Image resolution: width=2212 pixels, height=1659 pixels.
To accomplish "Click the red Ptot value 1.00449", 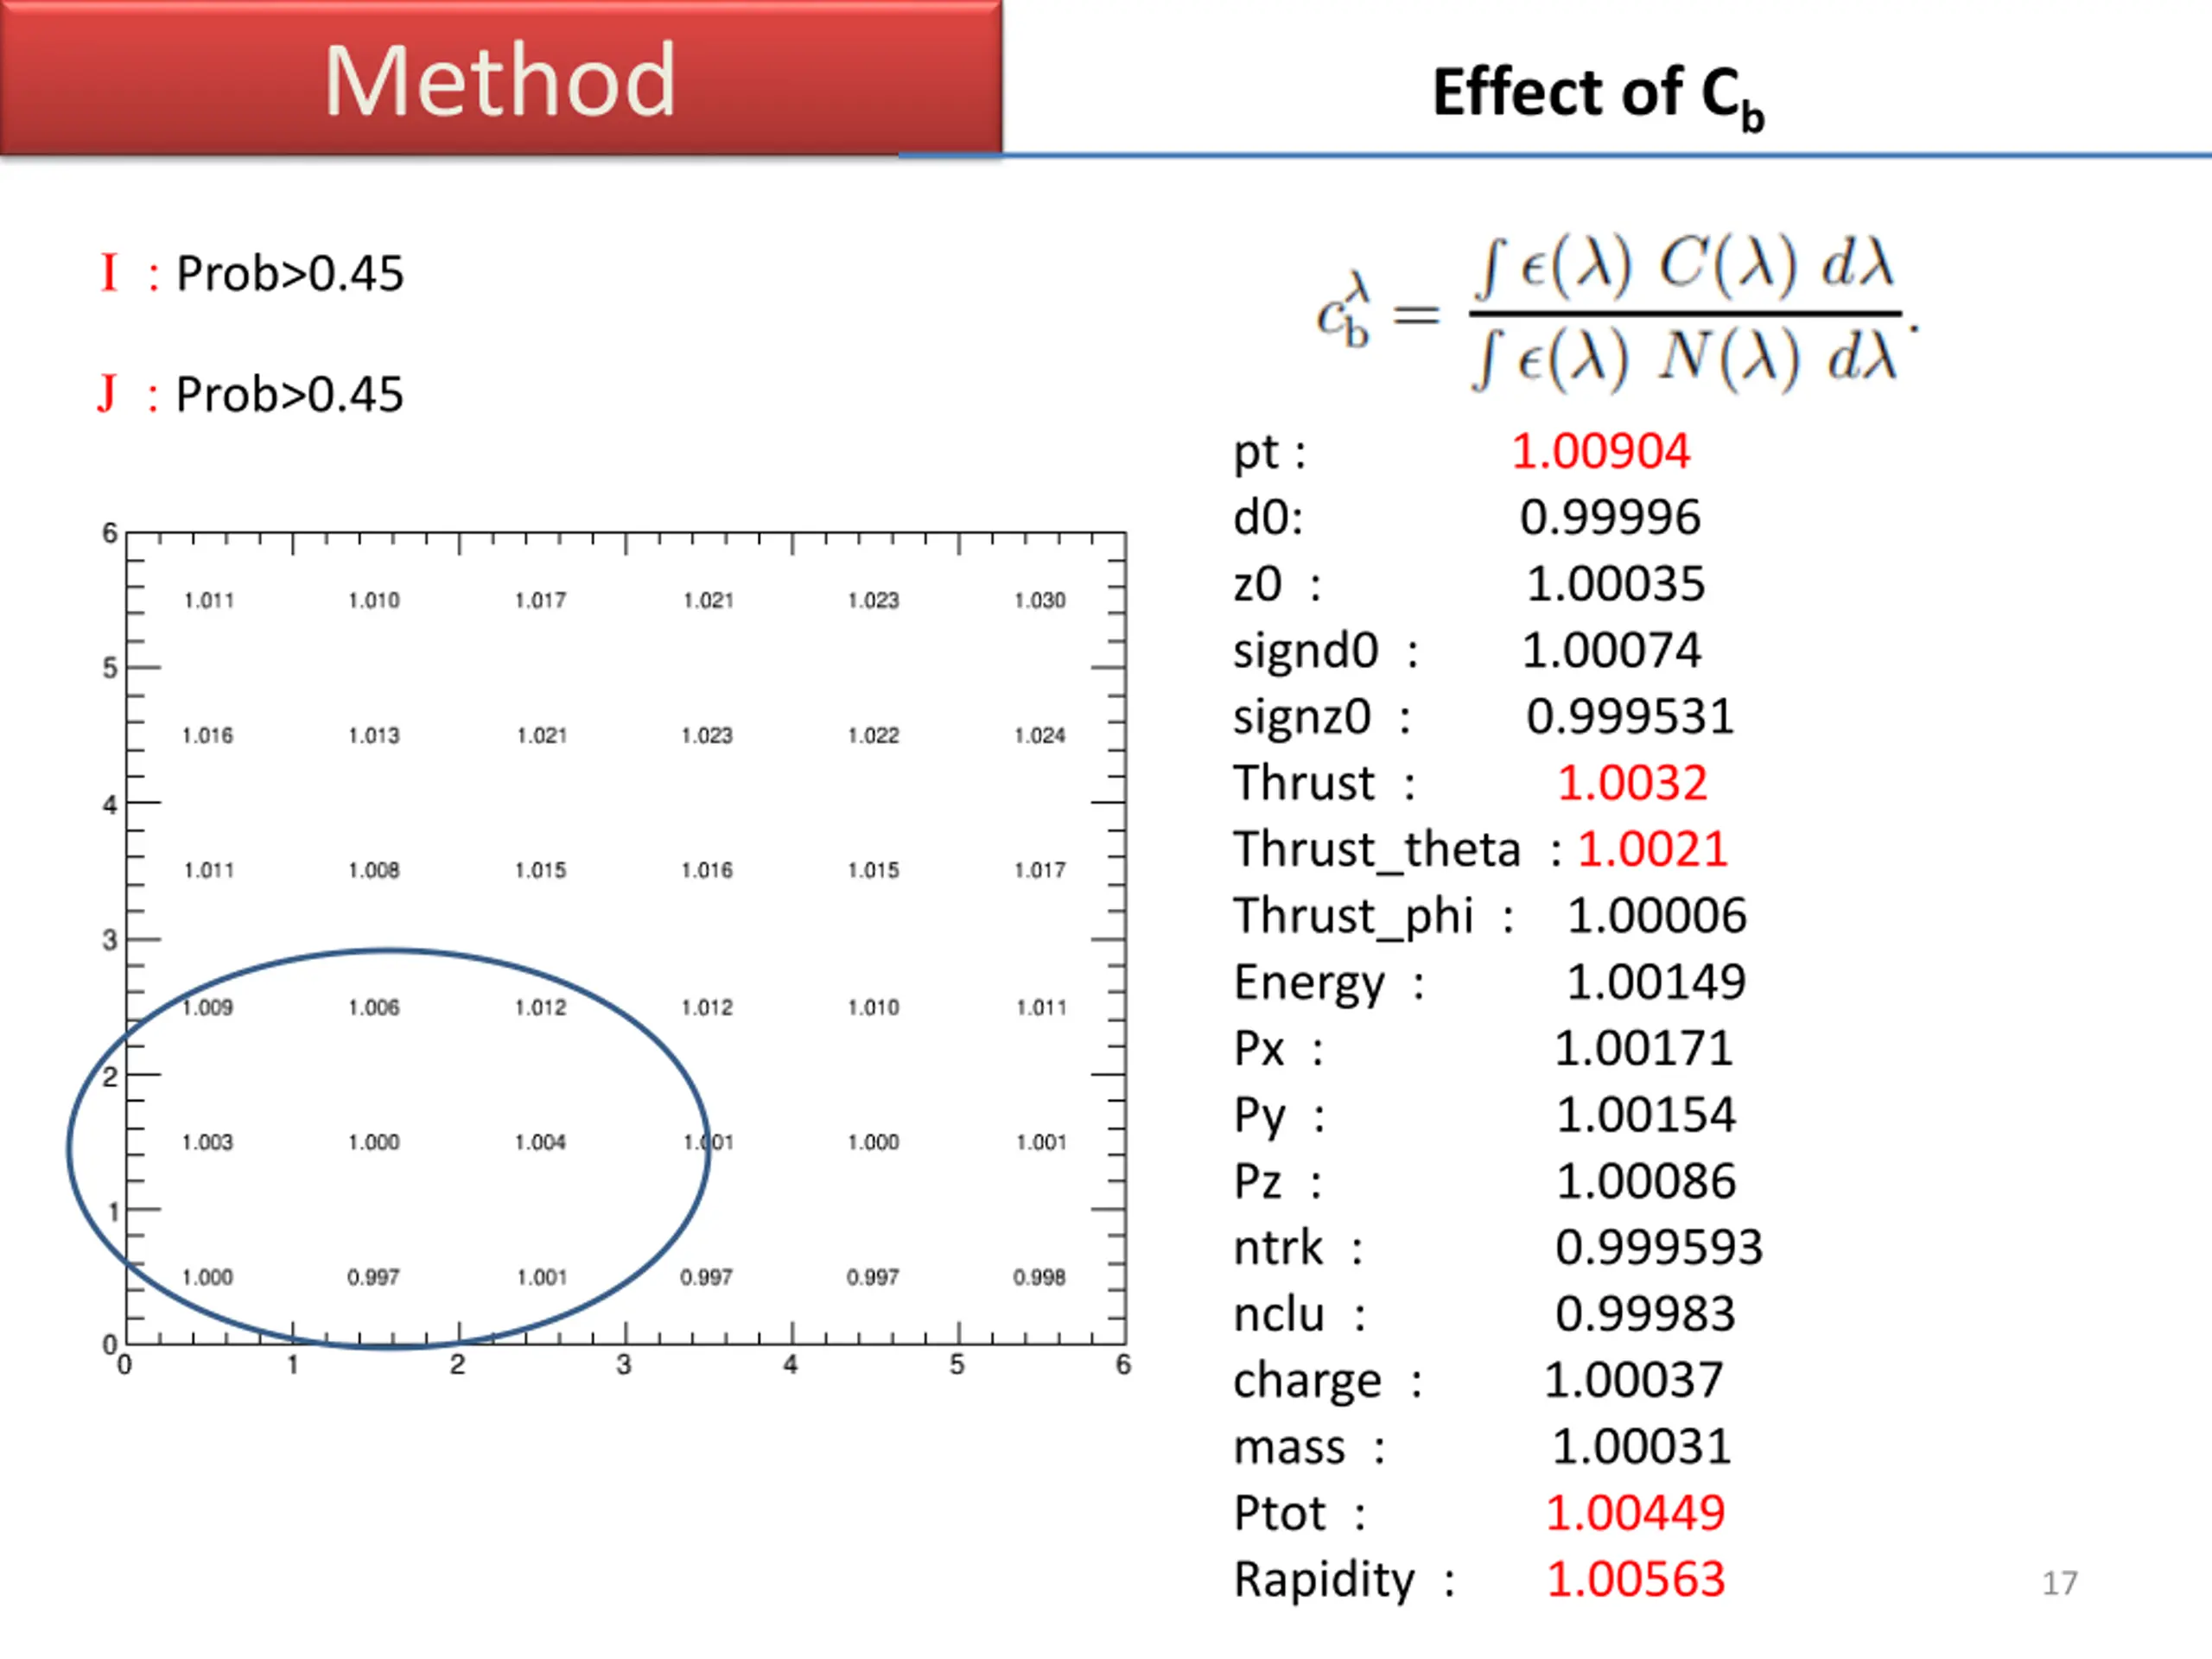I will (x=1635, y=1512).
